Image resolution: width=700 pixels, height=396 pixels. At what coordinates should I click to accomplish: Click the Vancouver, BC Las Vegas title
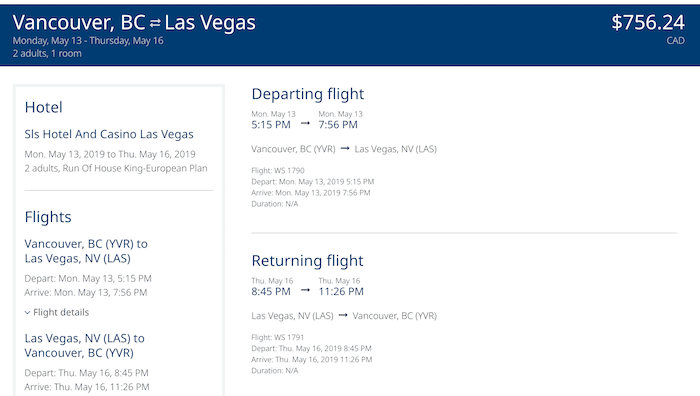coord(134,23)
